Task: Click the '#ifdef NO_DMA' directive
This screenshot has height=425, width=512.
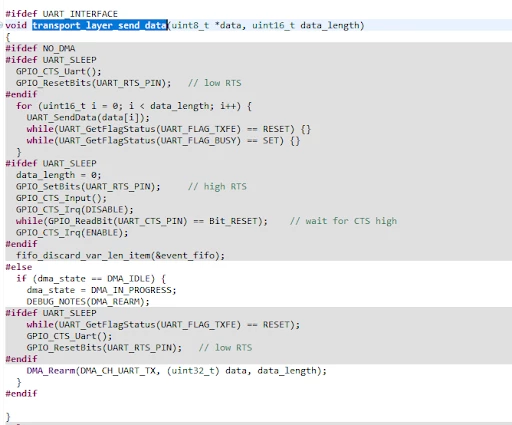Action: tap(40, 48)
